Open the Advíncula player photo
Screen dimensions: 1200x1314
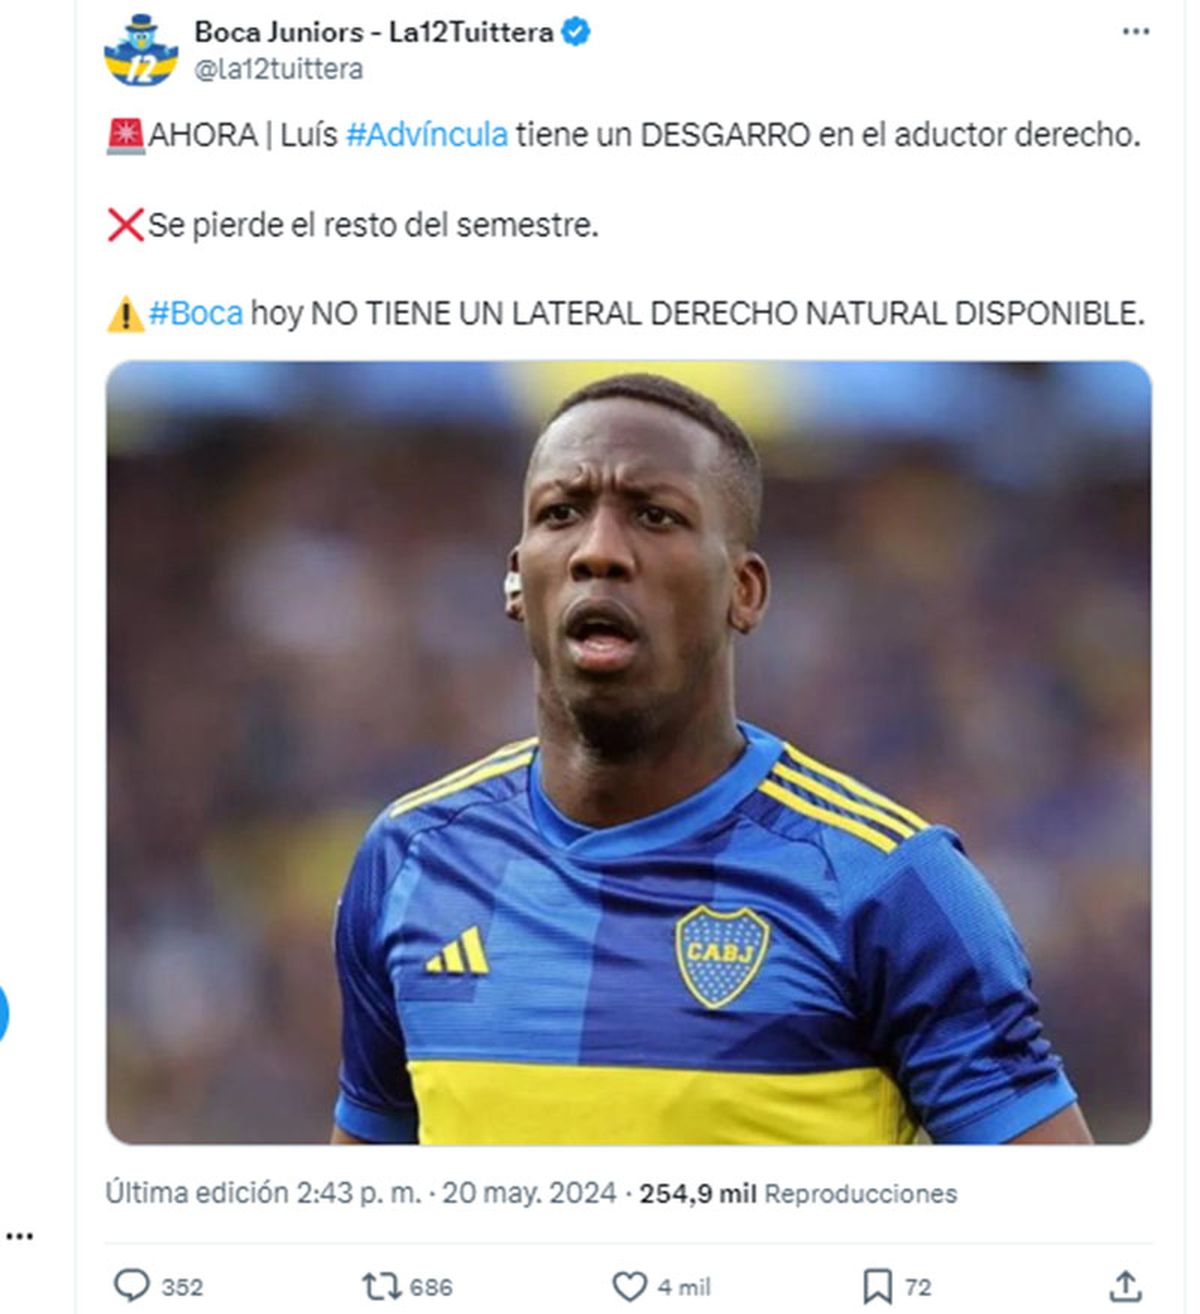[628, 753]
